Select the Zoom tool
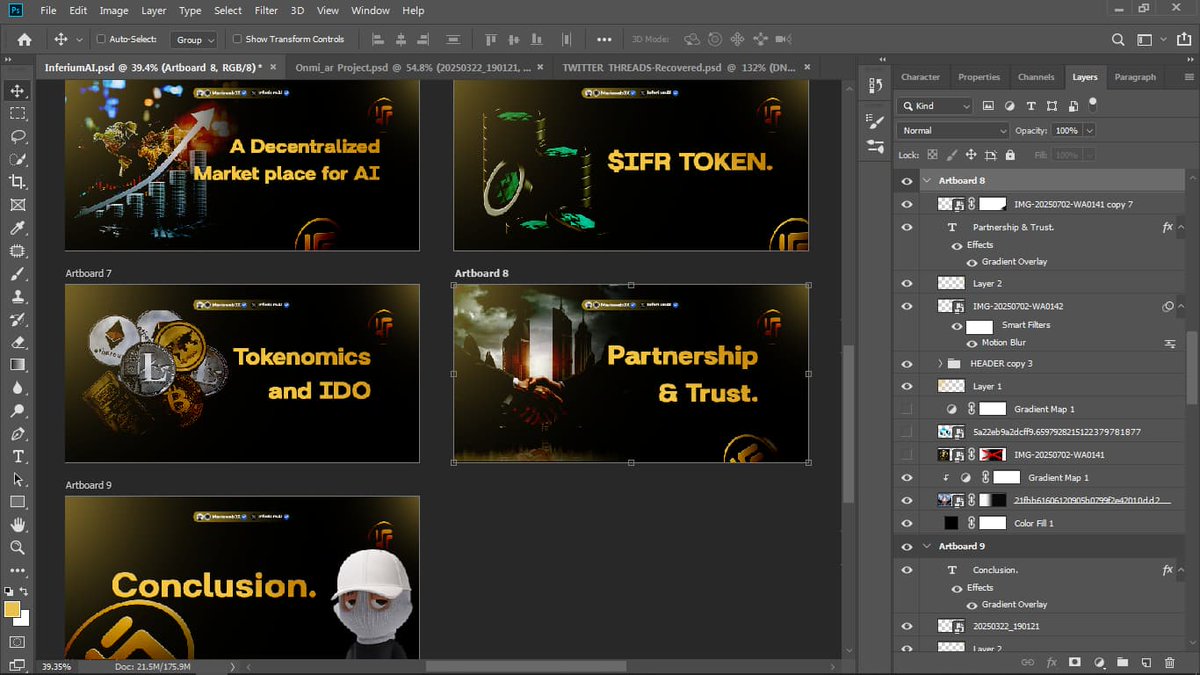 (17, 548)
